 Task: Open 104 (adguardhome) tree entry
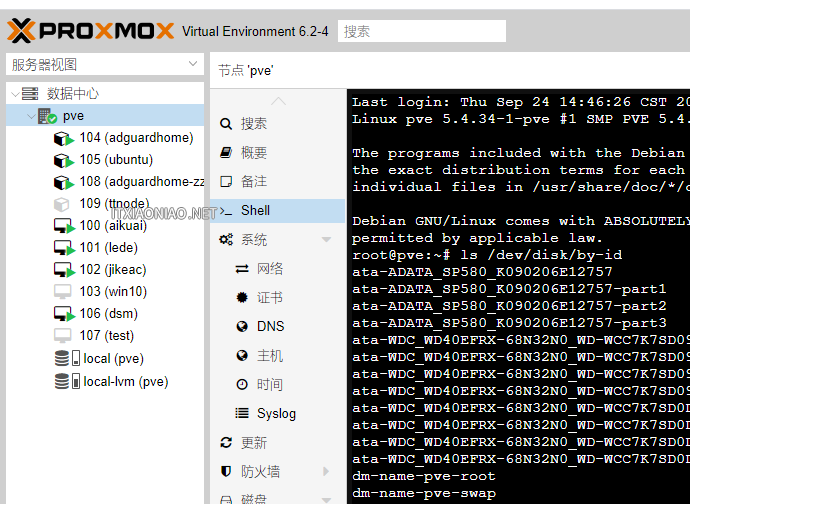pyautogui.click(x=136, y=138)
